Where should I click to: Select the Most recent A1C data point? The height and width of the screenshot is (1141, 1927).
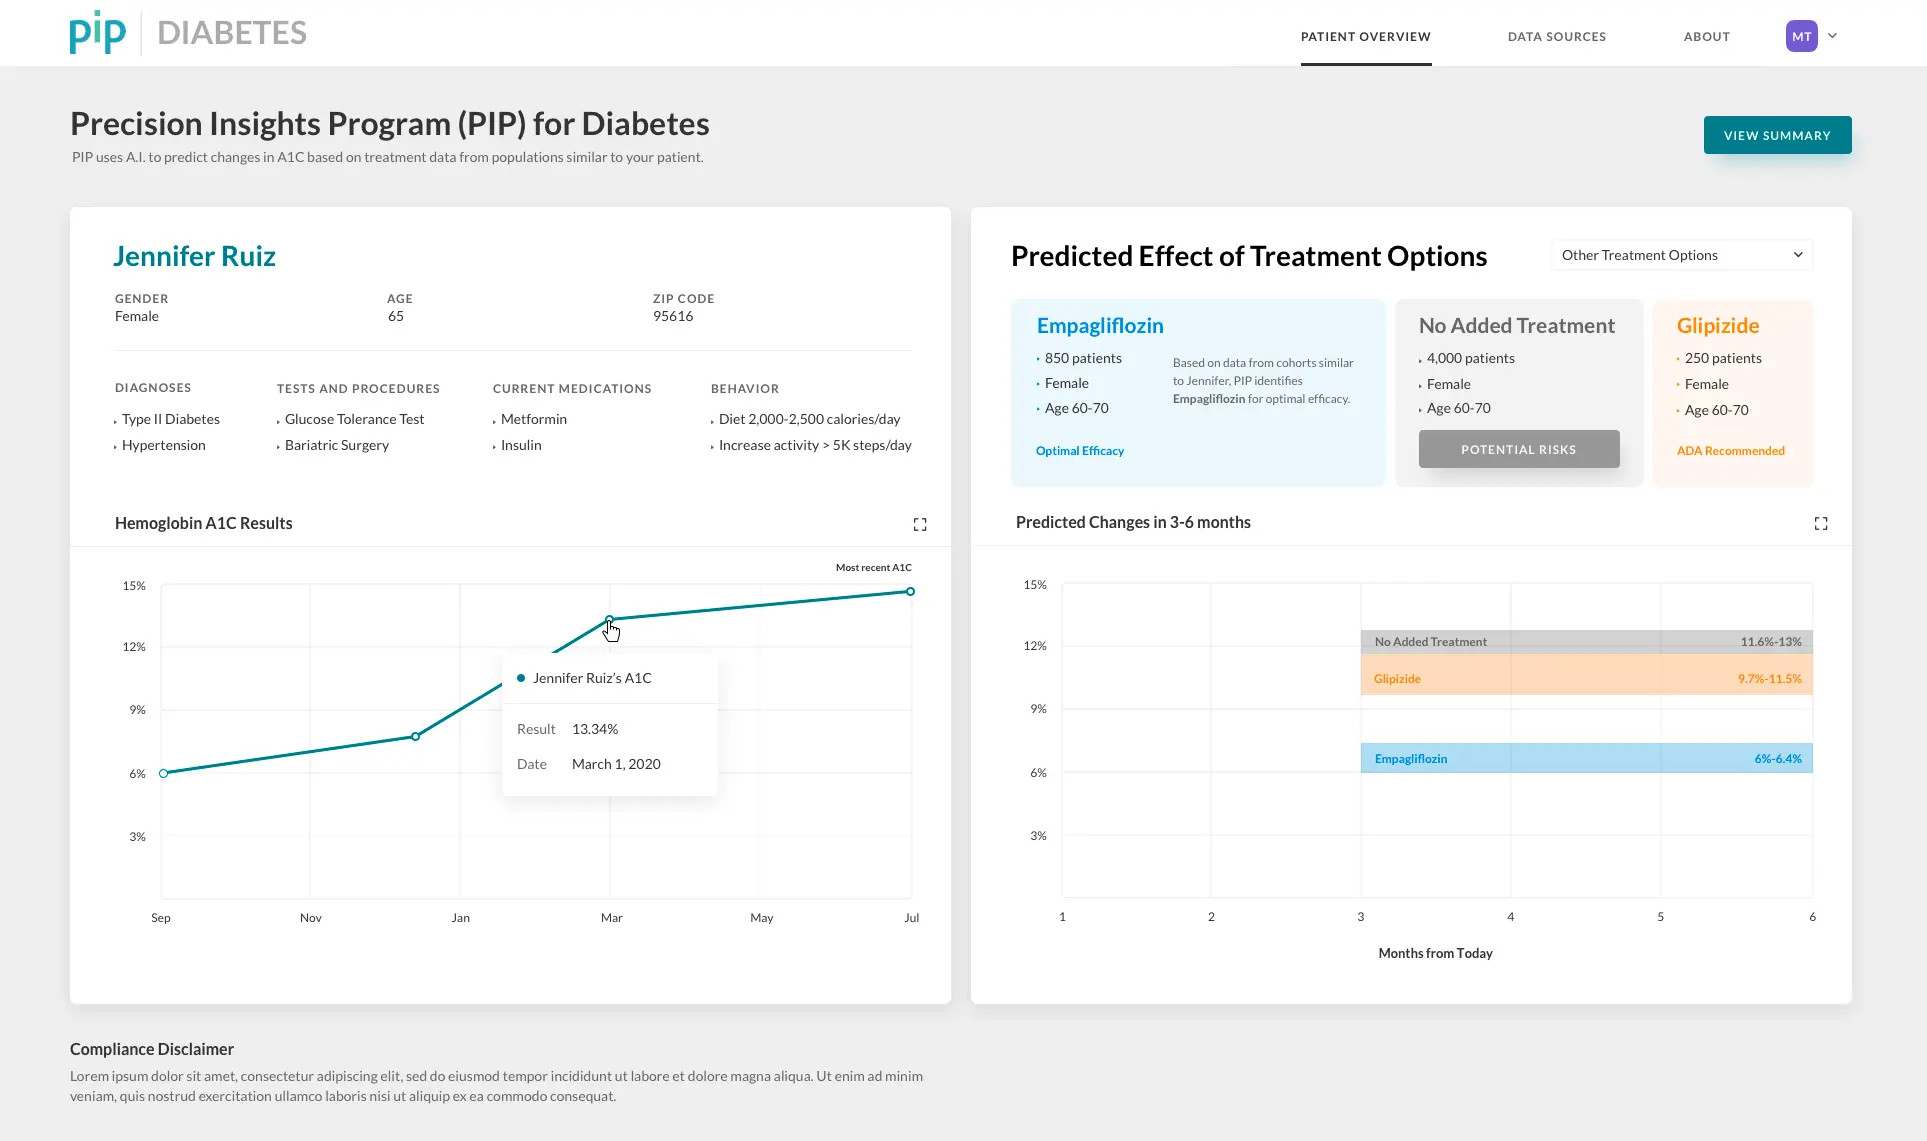click(910, 592)
